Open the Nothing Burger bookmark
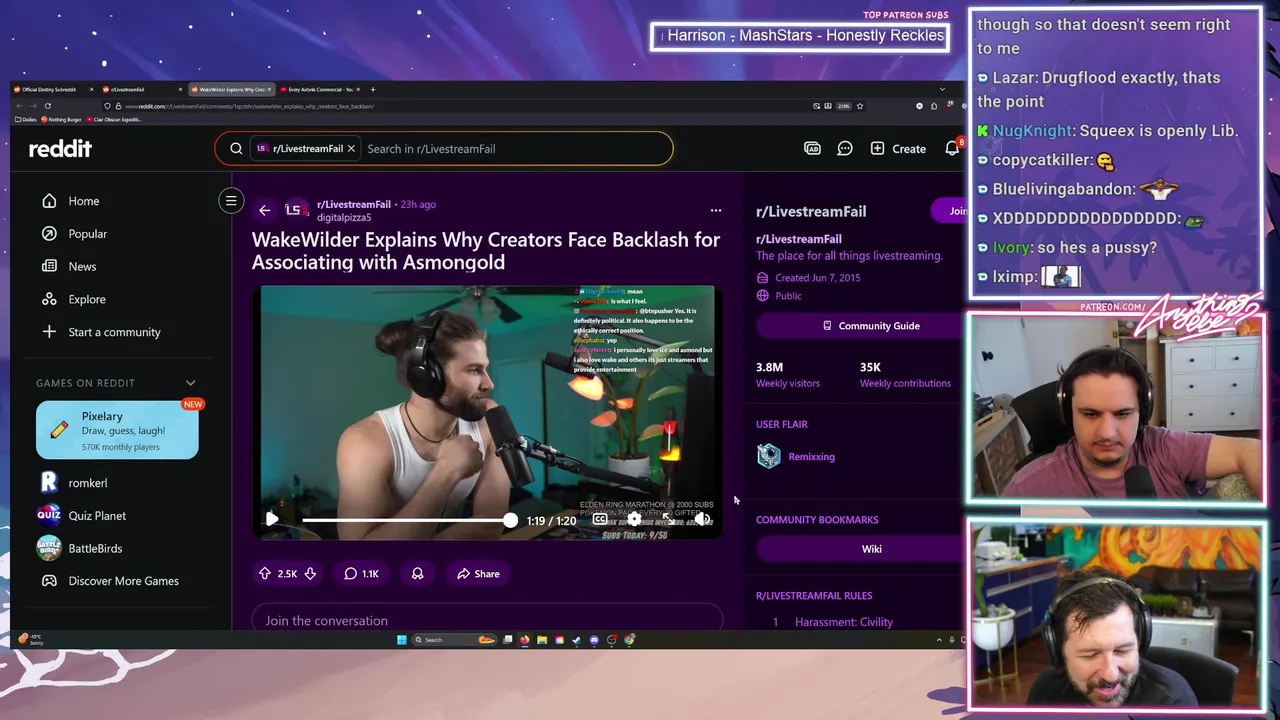Screen dimensions: 1280x720 pyautogui.click(x=61, y=119)
